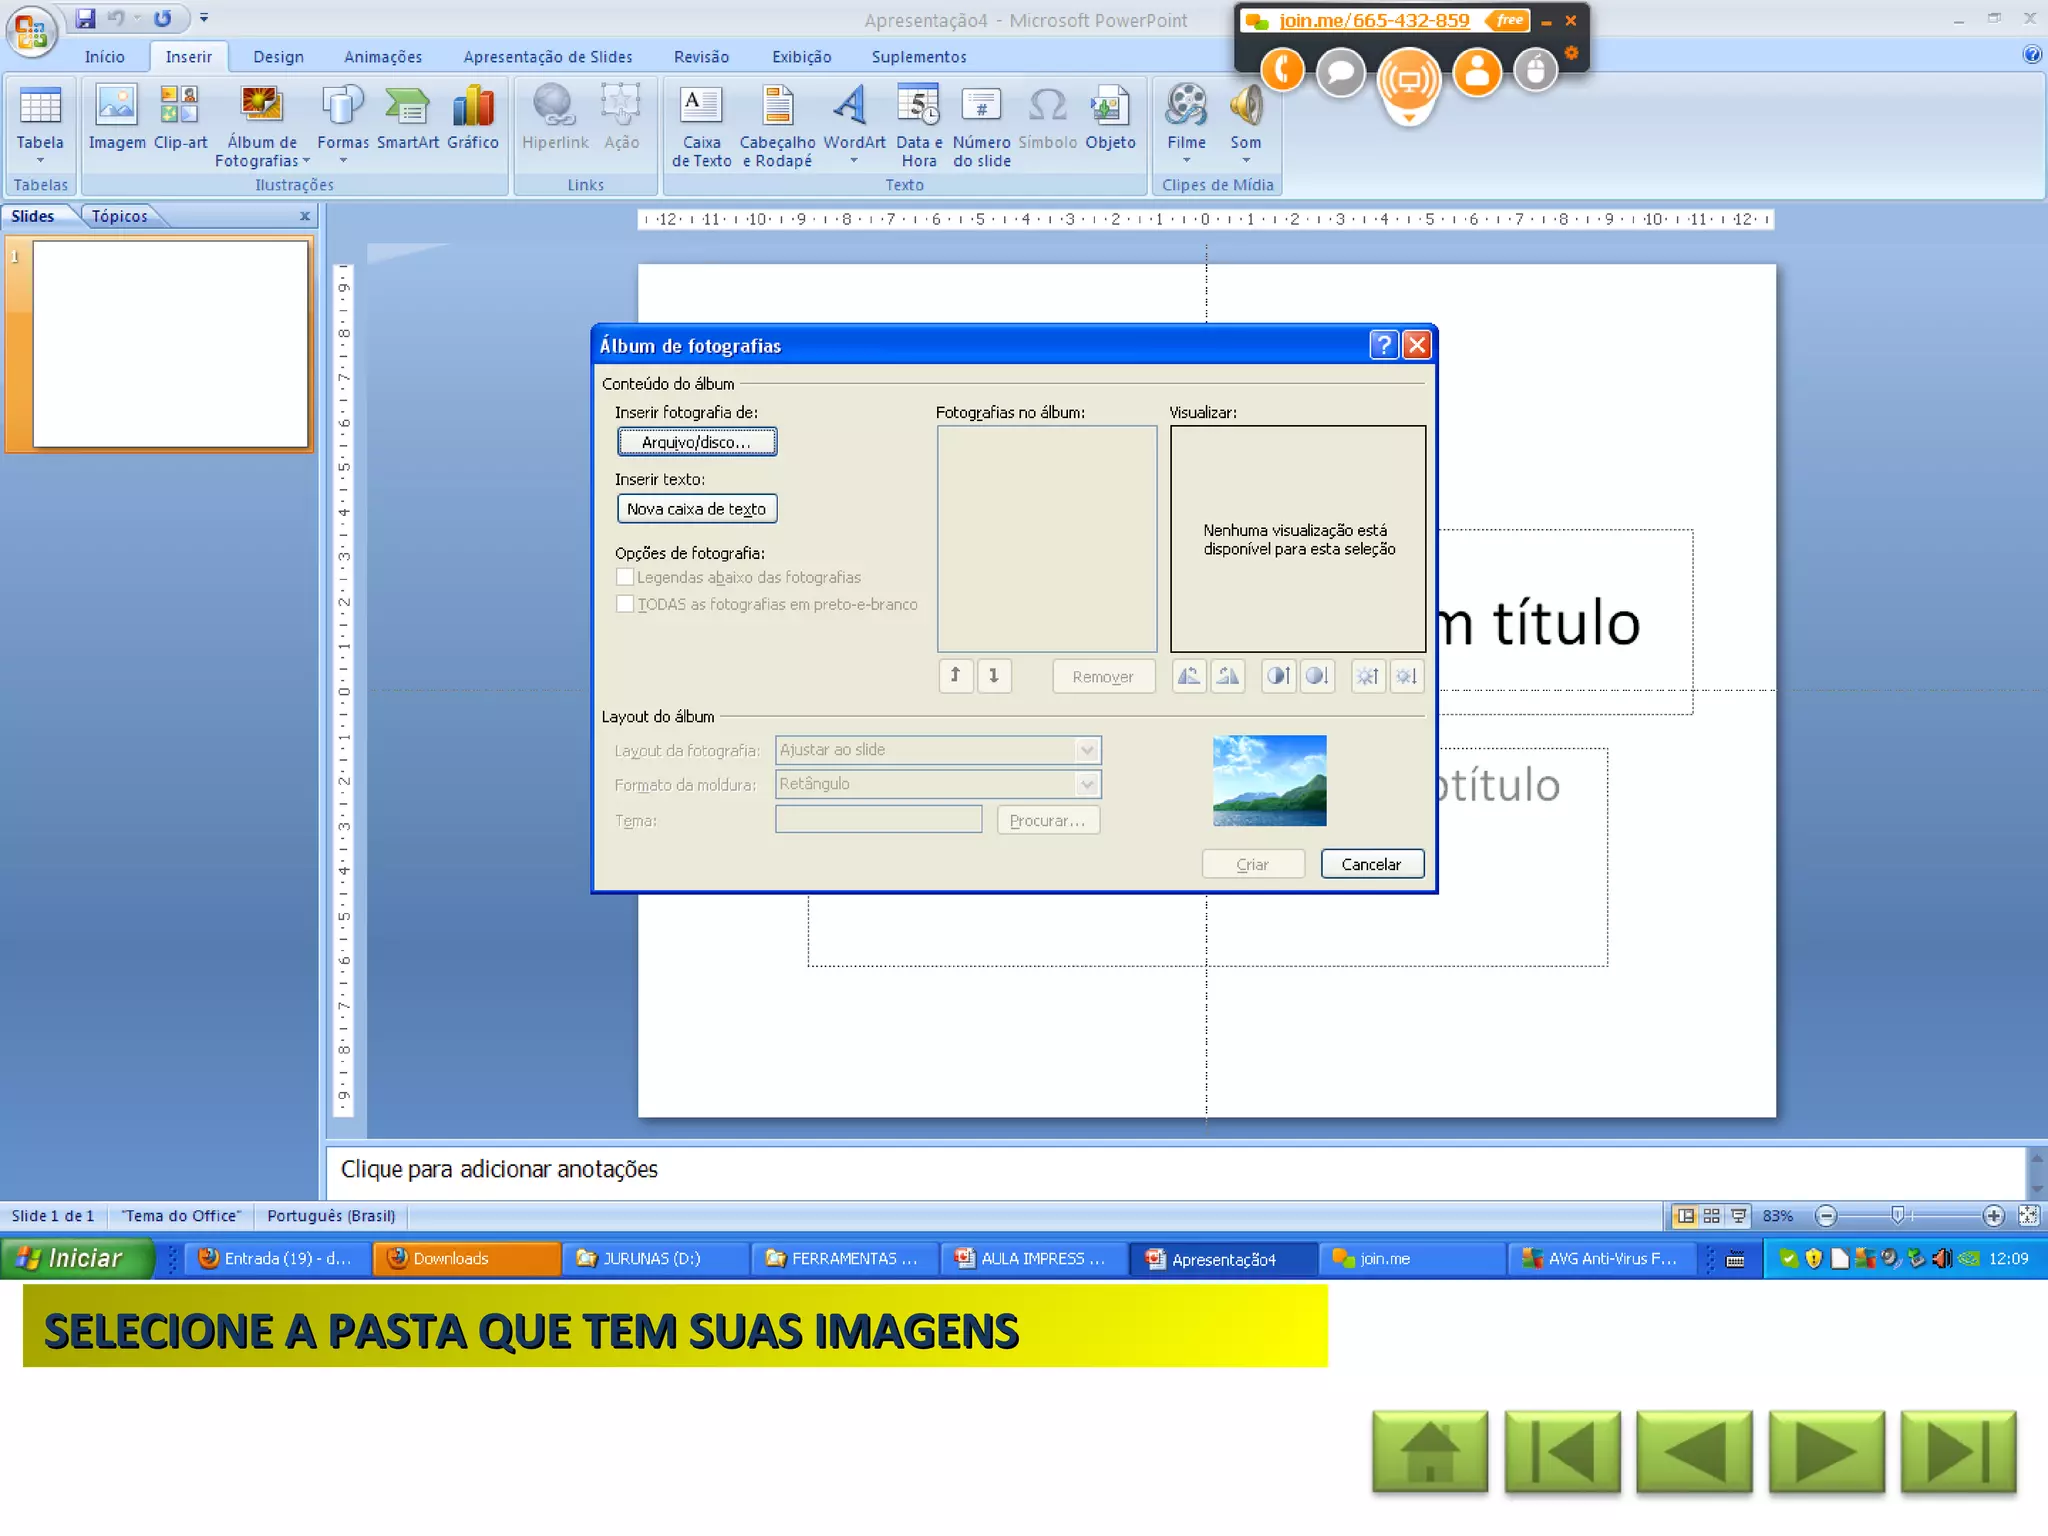The height and width of the screenshot is (1536, 2048).
Task: Open Layout da fotografia dropdown
Action: (x=1087, y=750)
